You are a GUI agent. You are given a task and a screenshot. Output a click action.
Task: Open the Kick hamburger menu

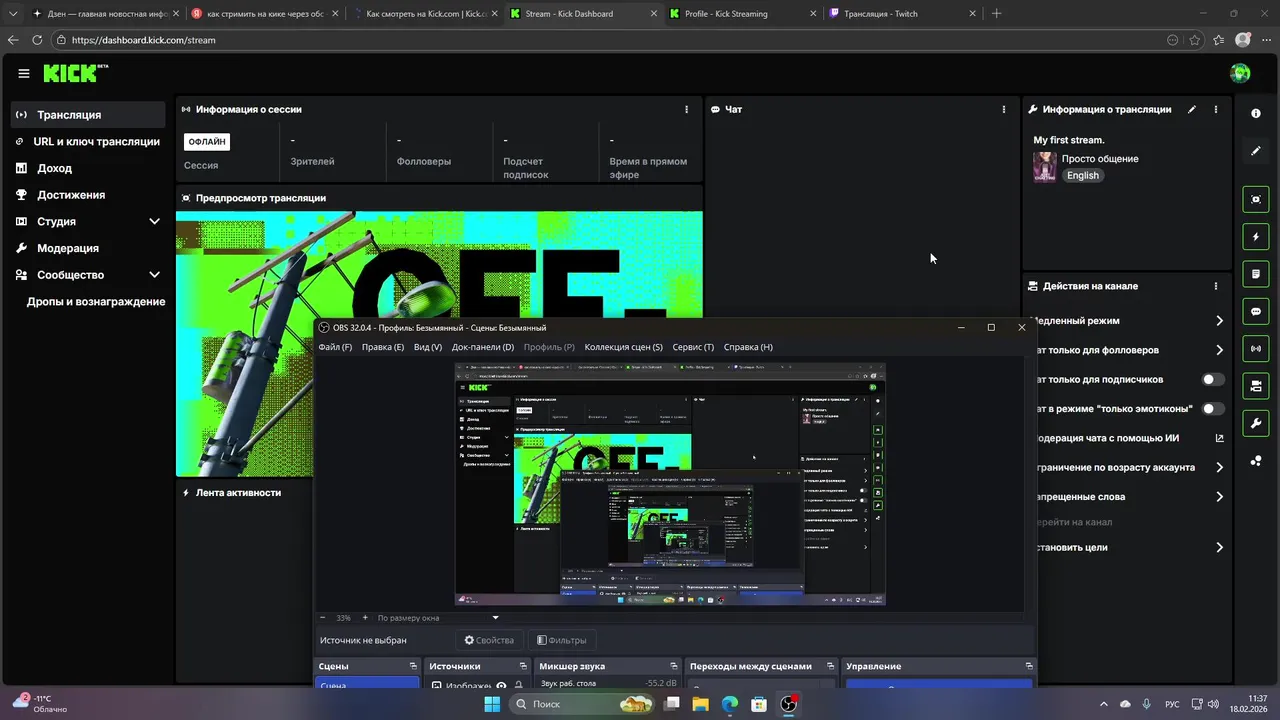point(23,73)
